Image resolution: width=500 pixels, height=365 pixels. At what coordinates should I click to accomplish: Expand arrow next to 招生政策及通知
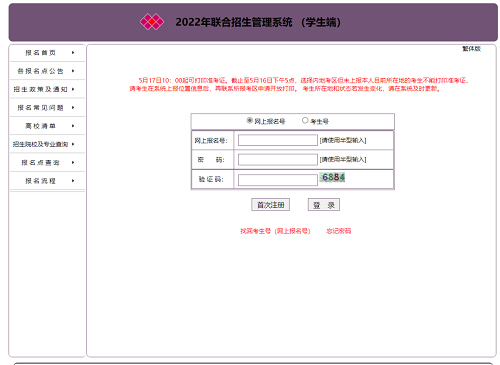coord(73,89)
